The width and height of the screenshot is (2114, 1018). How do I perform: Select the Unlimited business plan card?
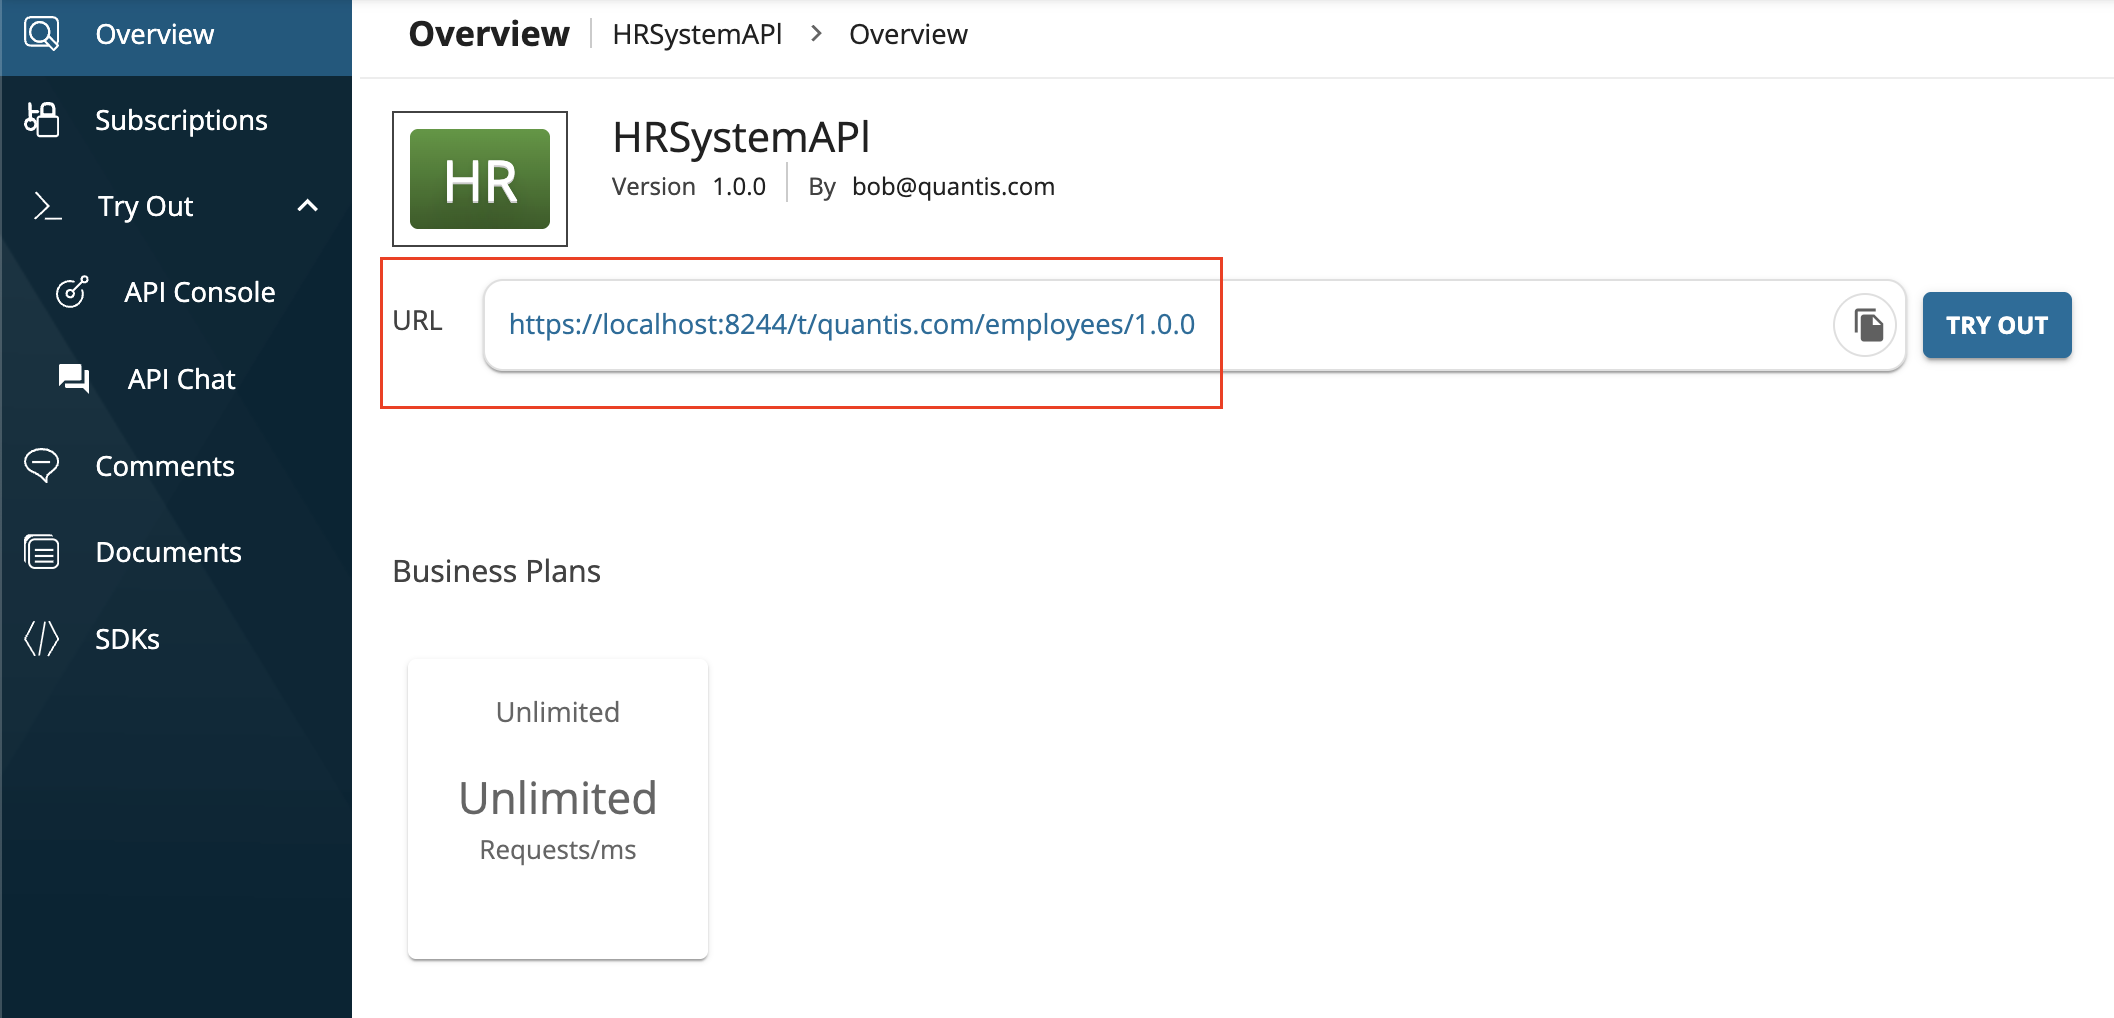(557, 808)
